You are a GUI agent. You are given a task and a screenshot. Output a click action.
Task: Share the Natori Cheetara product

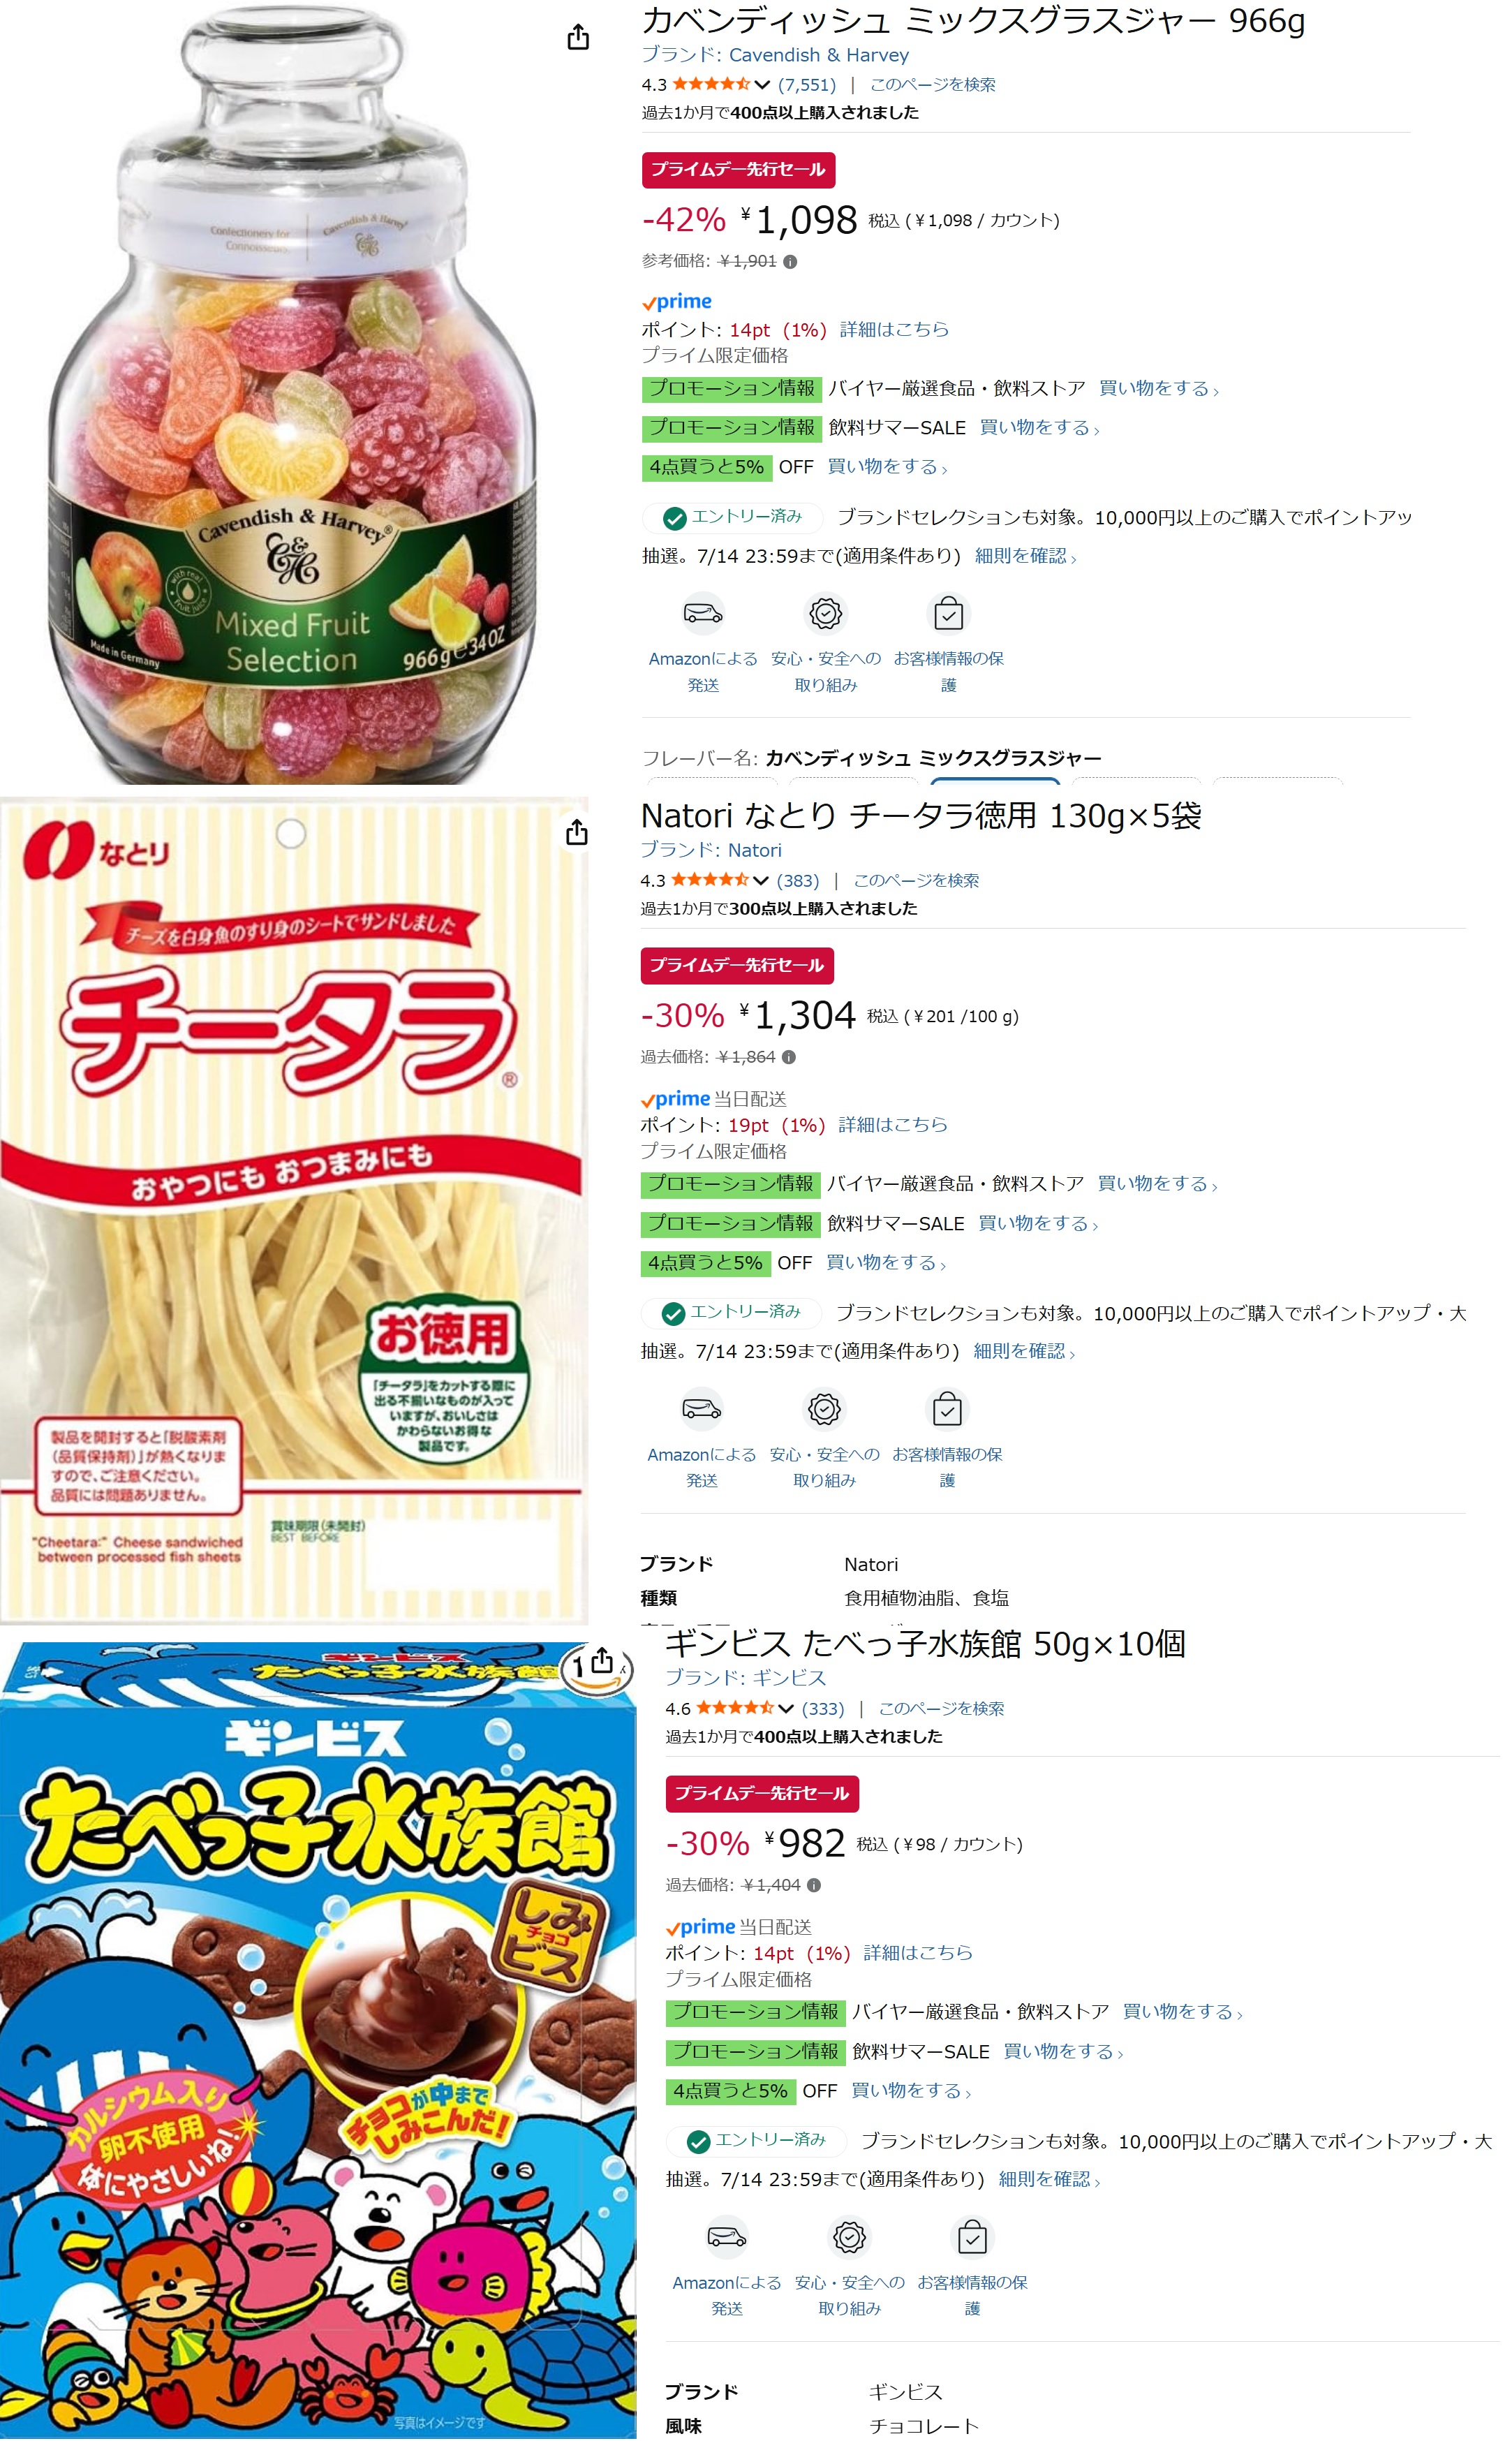point(577,832)
